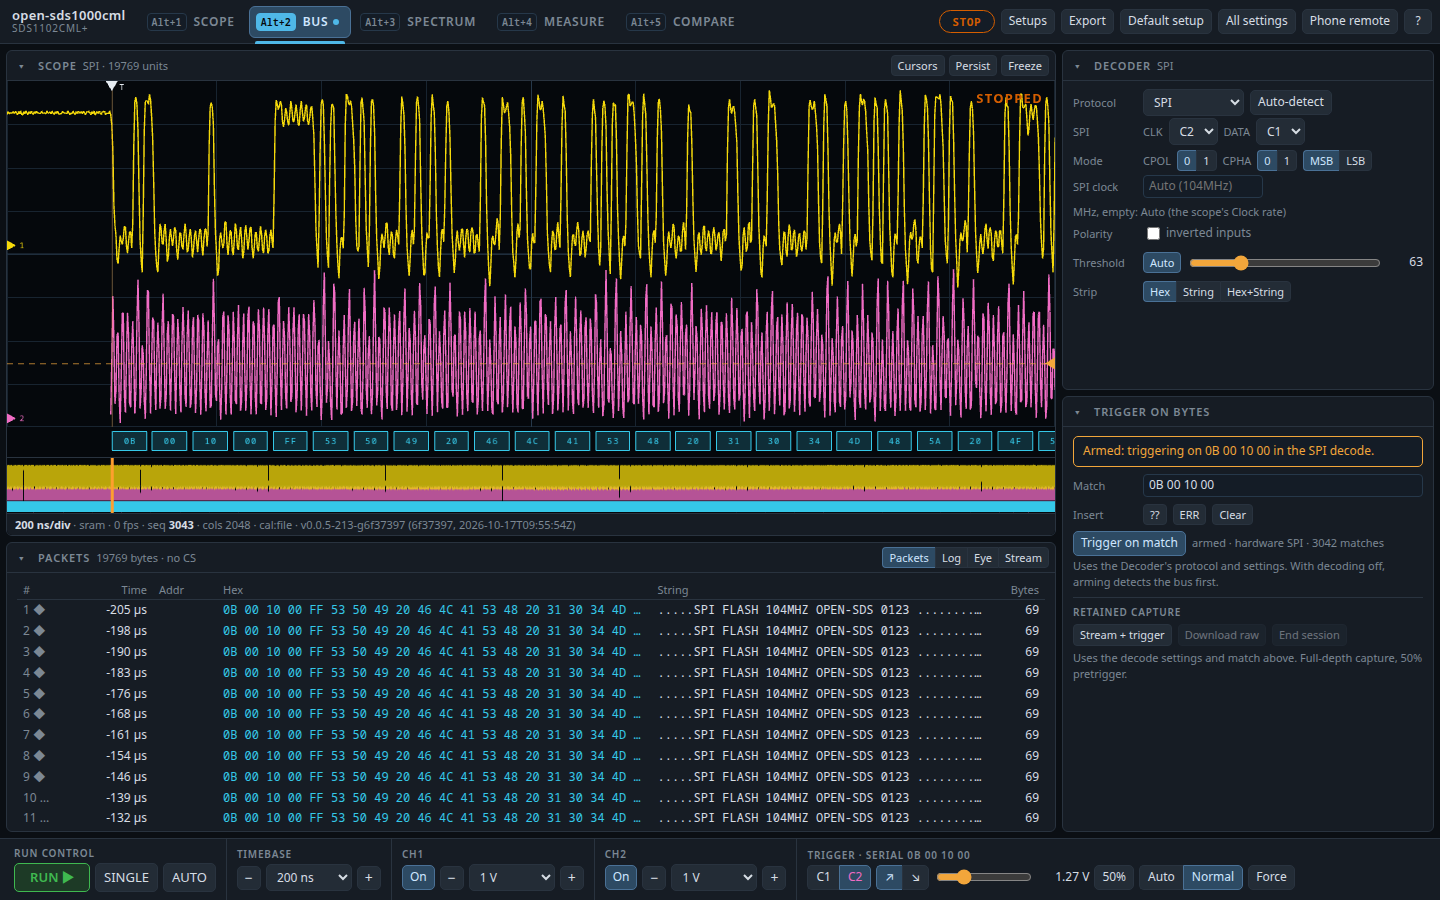
Task: Select falling edge trigger slope icon
Action: pos(916,877)
